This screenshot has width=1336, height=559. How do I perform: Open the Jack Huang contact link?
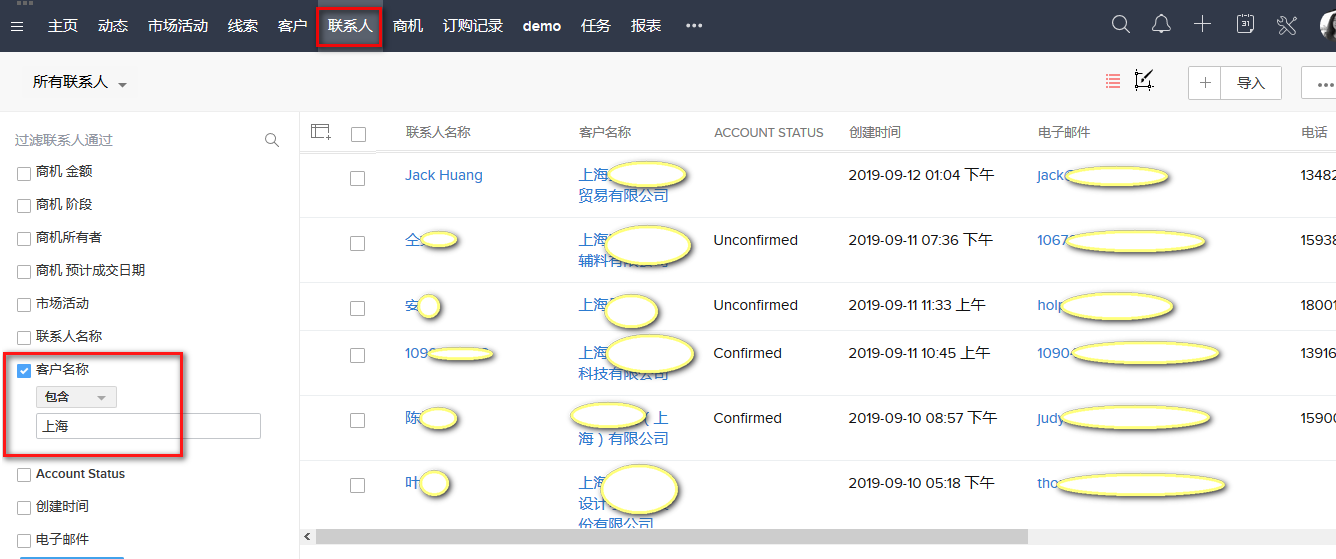pos(443,175)
